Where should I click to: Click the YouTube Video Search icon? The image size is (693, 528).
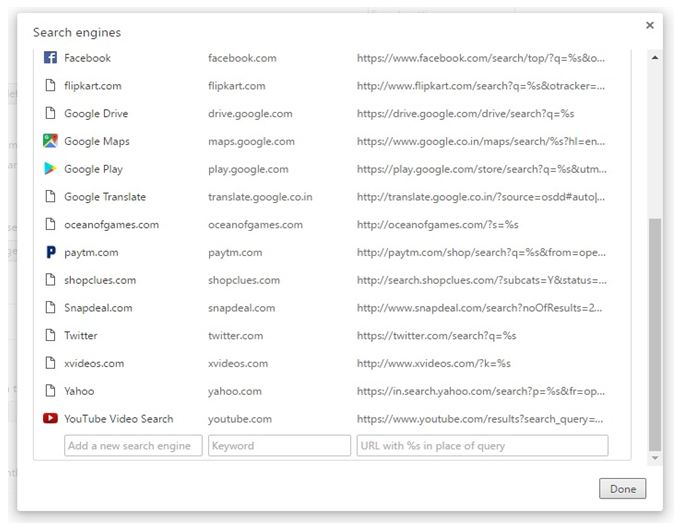pos(50,418)
